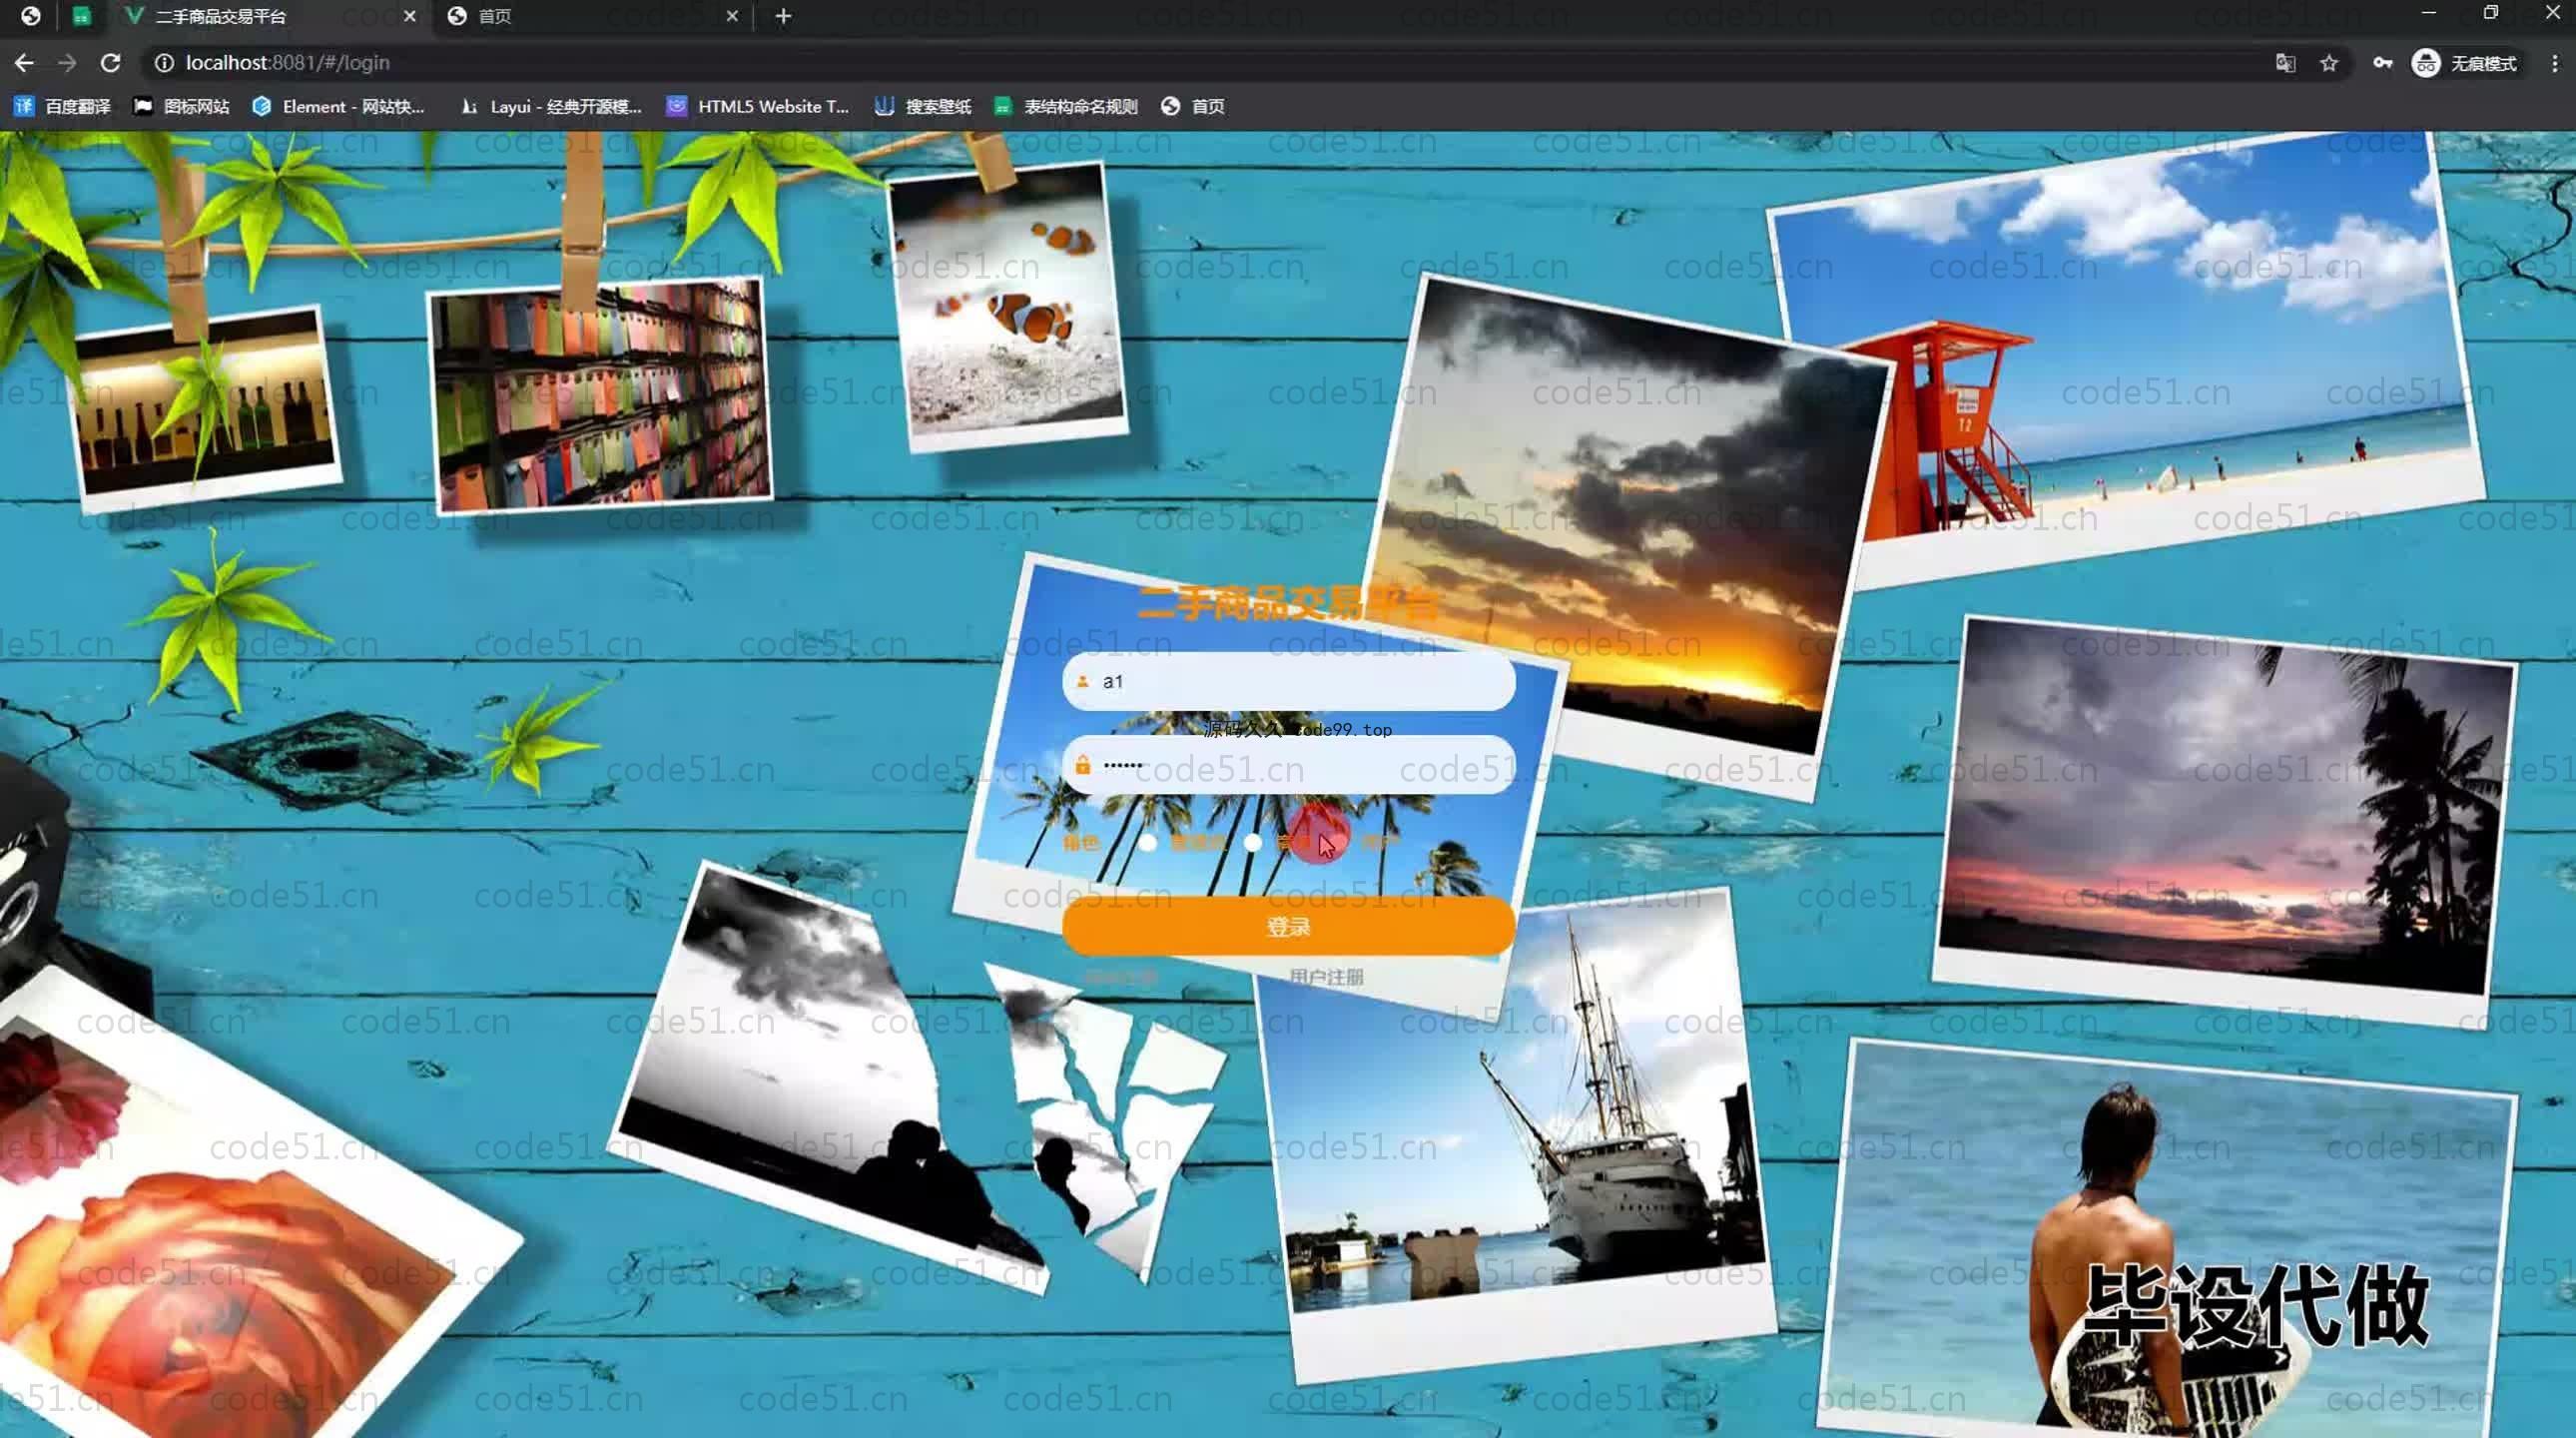This screenshot has width=2576, height=1438.
Task: Reload the page using the refresh icon
Action: click(x=111, y=63)
